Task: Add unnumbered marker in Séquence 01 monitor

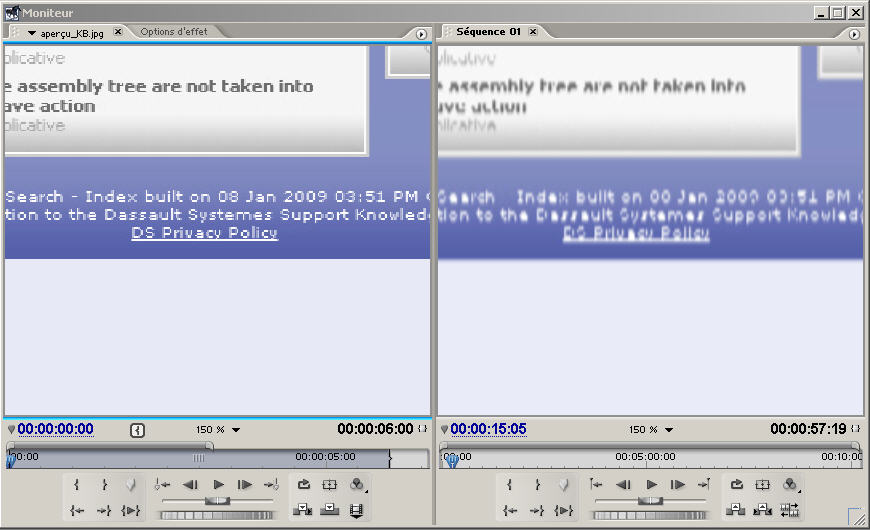Action: (563, 485)
